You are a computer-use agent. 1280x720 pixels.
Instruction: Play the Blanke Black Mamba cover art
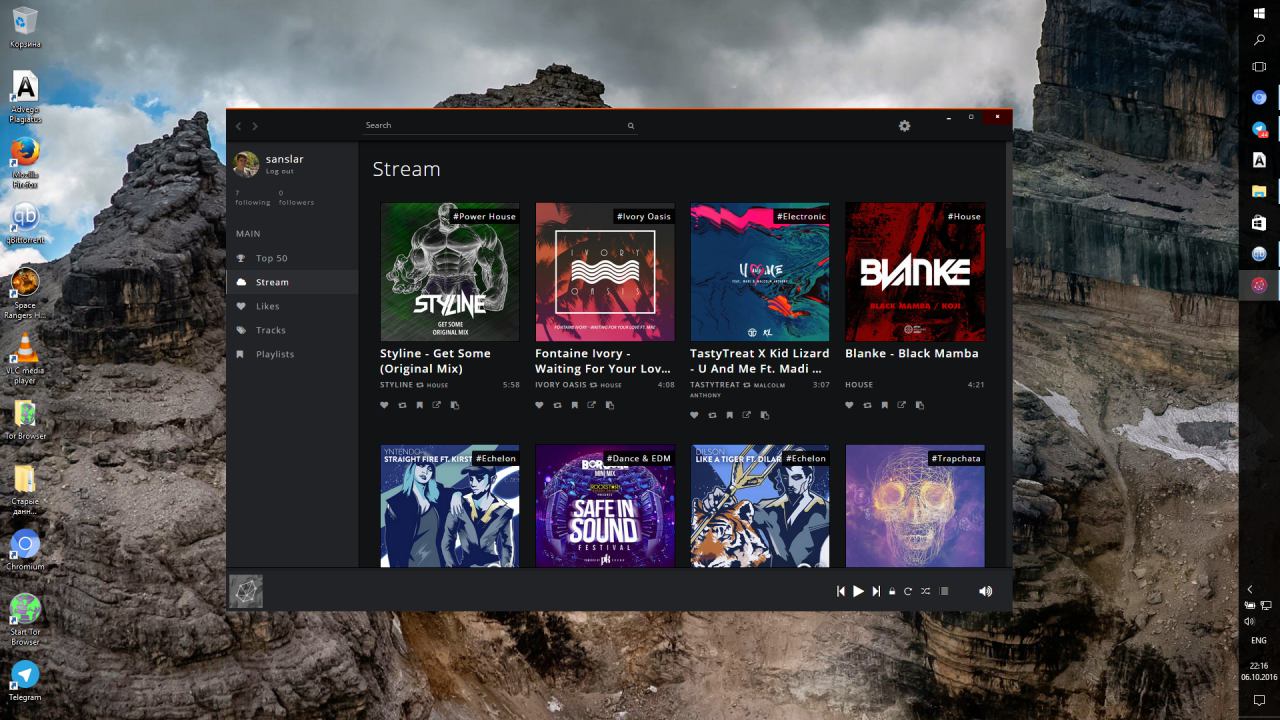[915, 272]
